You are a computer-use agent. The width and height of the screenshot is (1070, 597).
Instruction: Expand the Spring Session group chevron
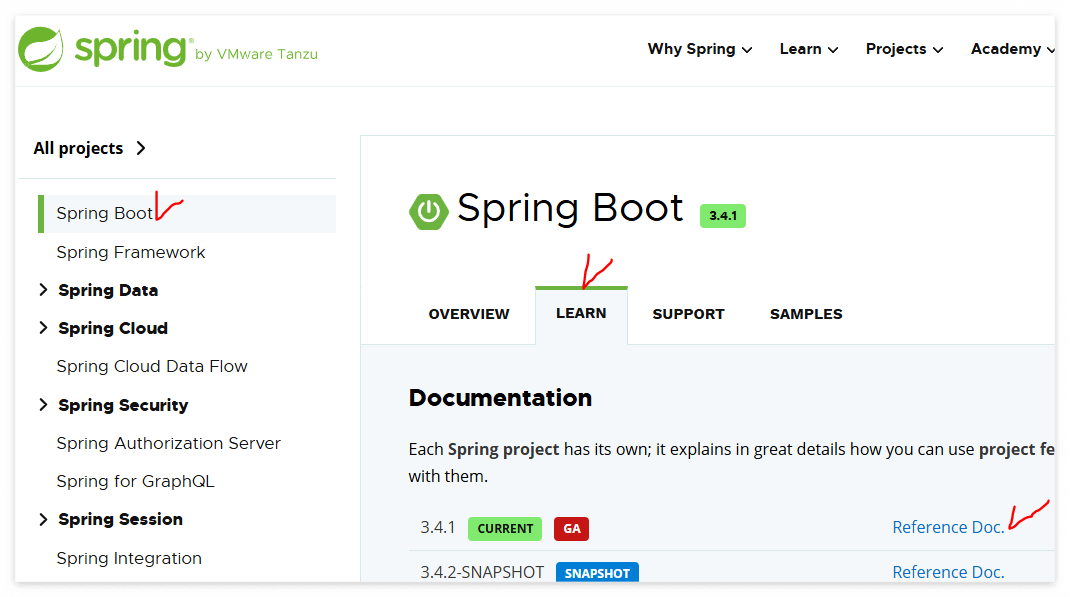click(43, 519)
